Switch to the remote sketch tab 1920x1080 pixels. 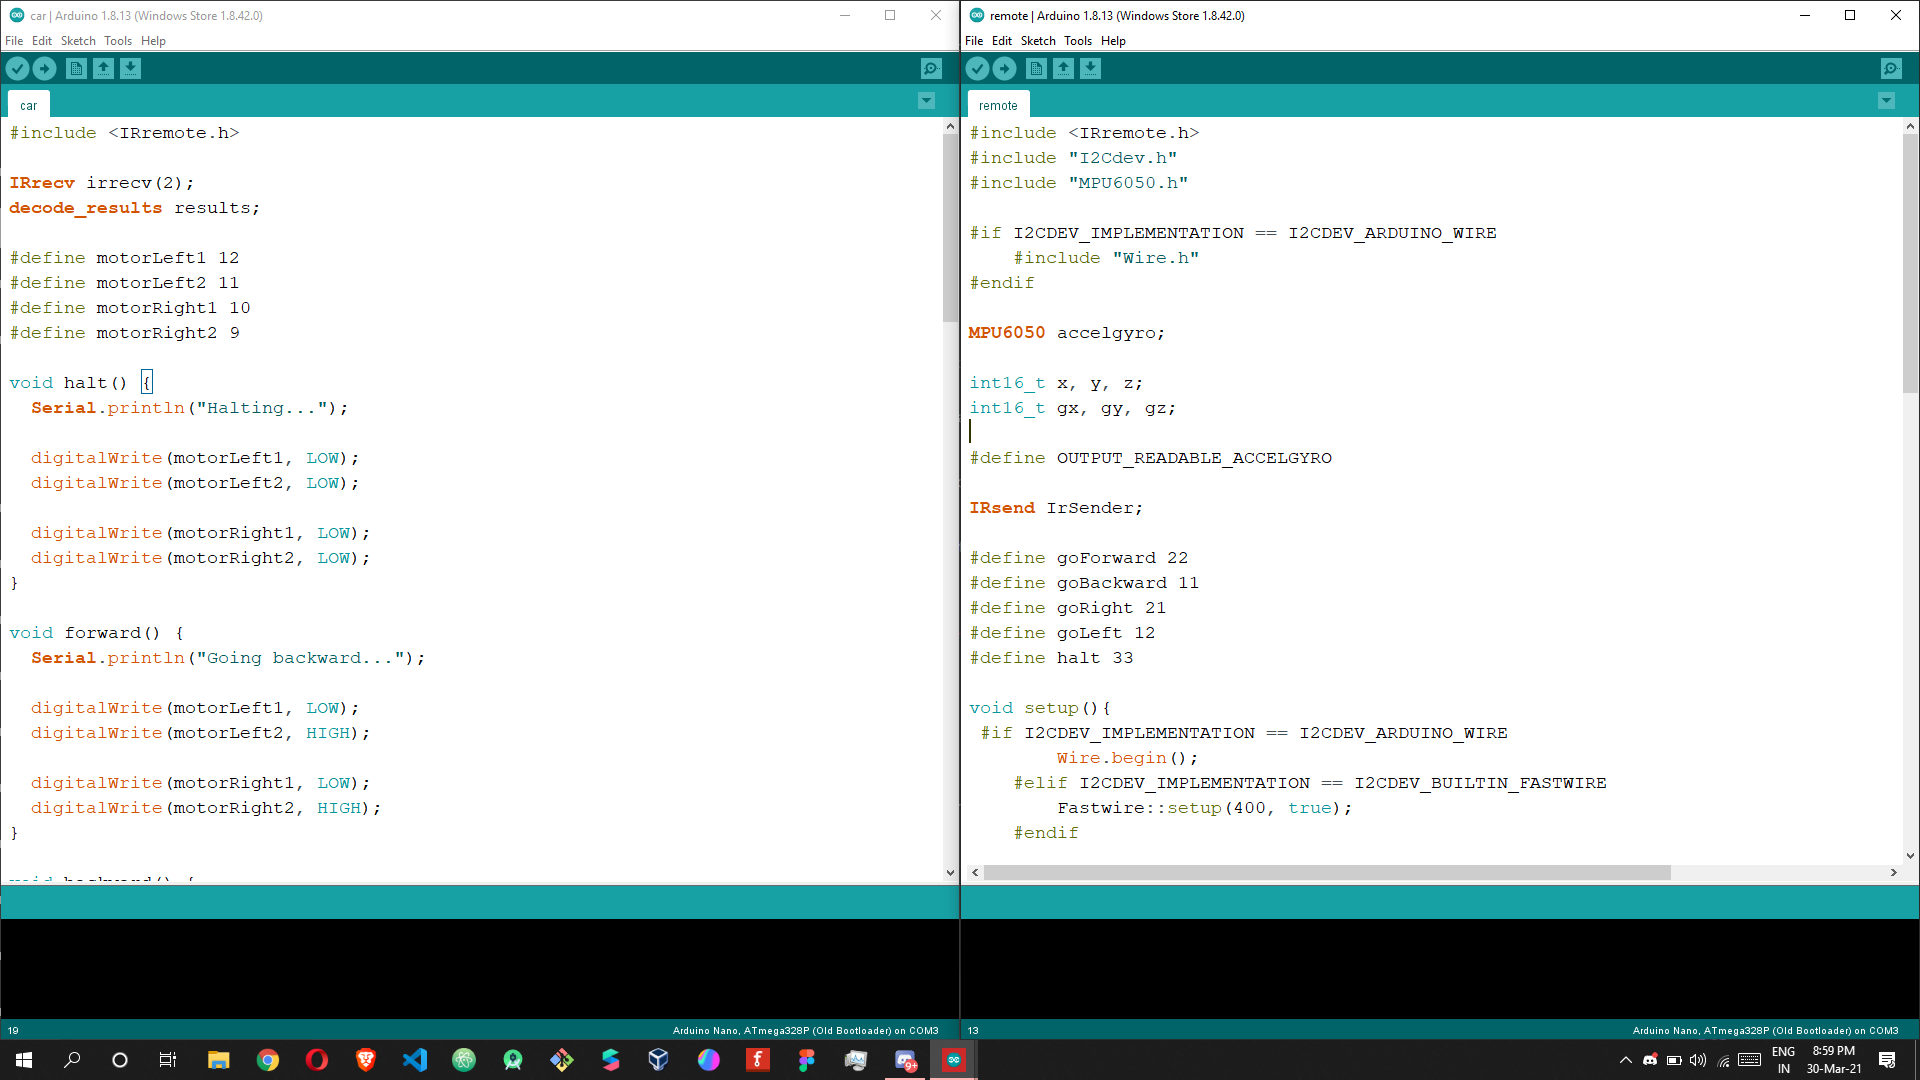pyautogui.click(x=997, y=104)
